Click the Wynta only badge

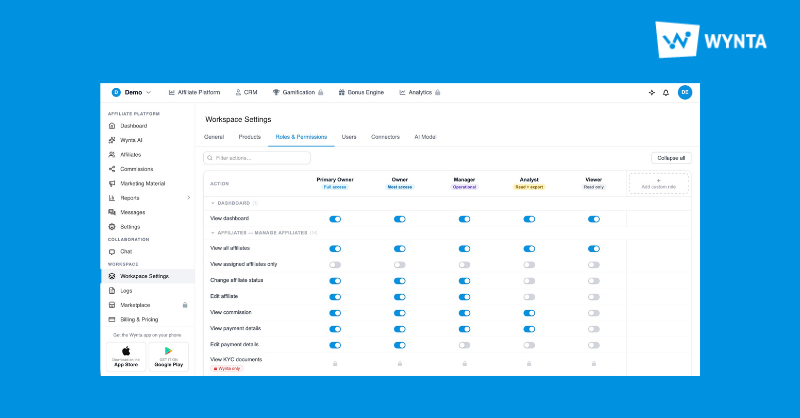(227, 368)
